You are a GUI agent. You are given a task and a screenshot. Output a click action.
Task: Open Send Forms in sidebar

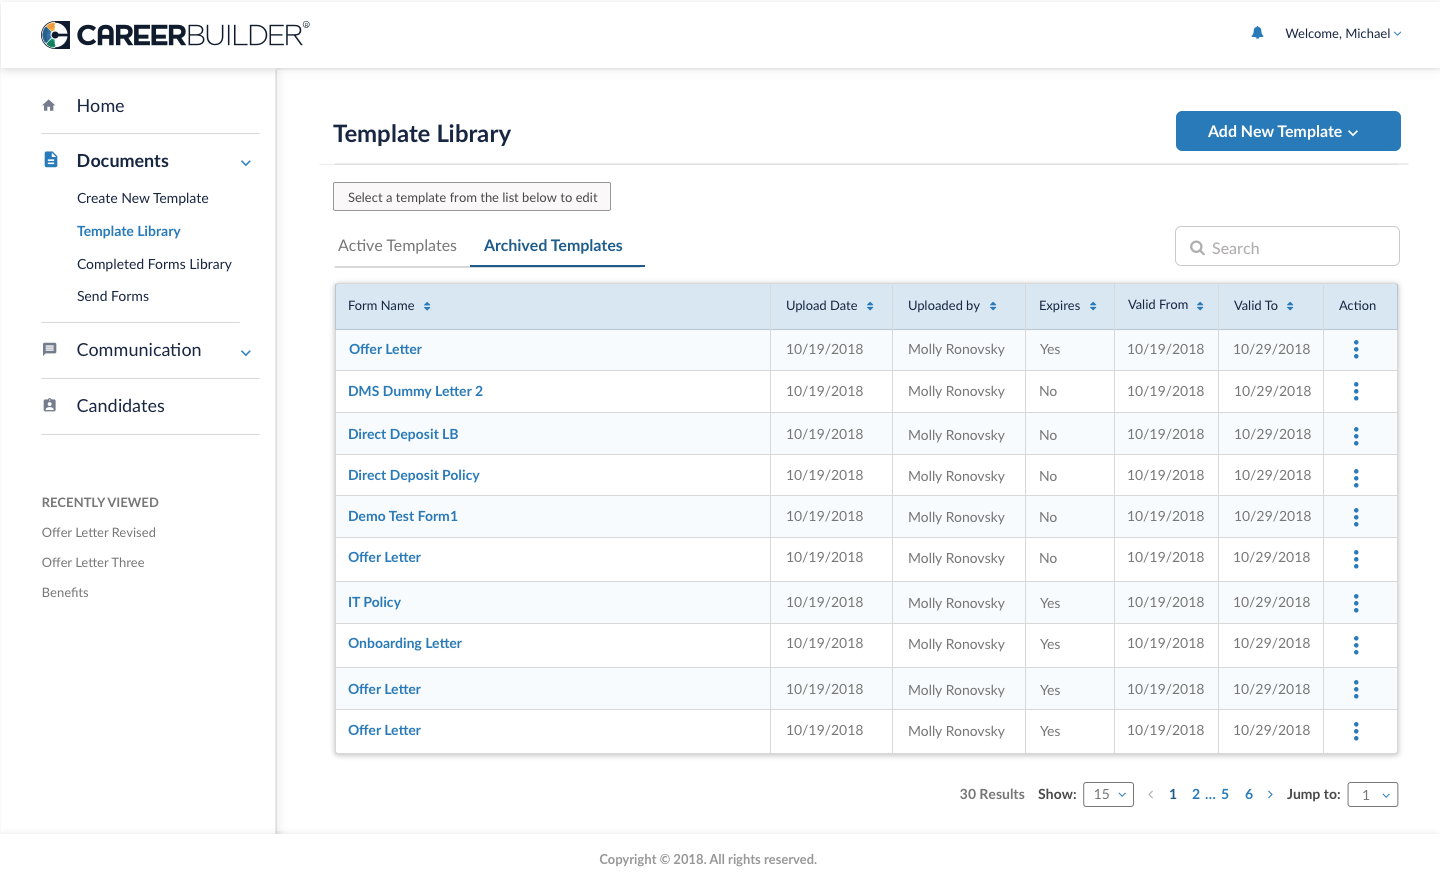point(113,296)
